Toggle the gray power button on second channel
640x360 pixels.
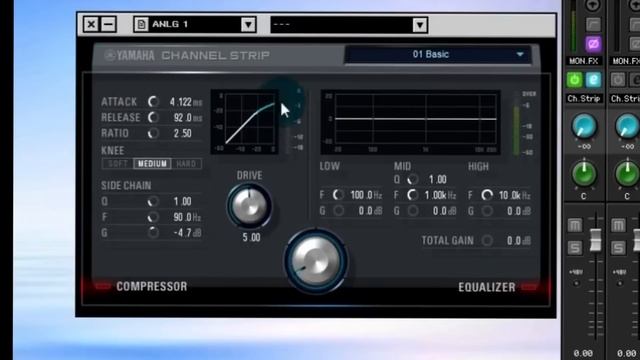[x=618, y=80]
